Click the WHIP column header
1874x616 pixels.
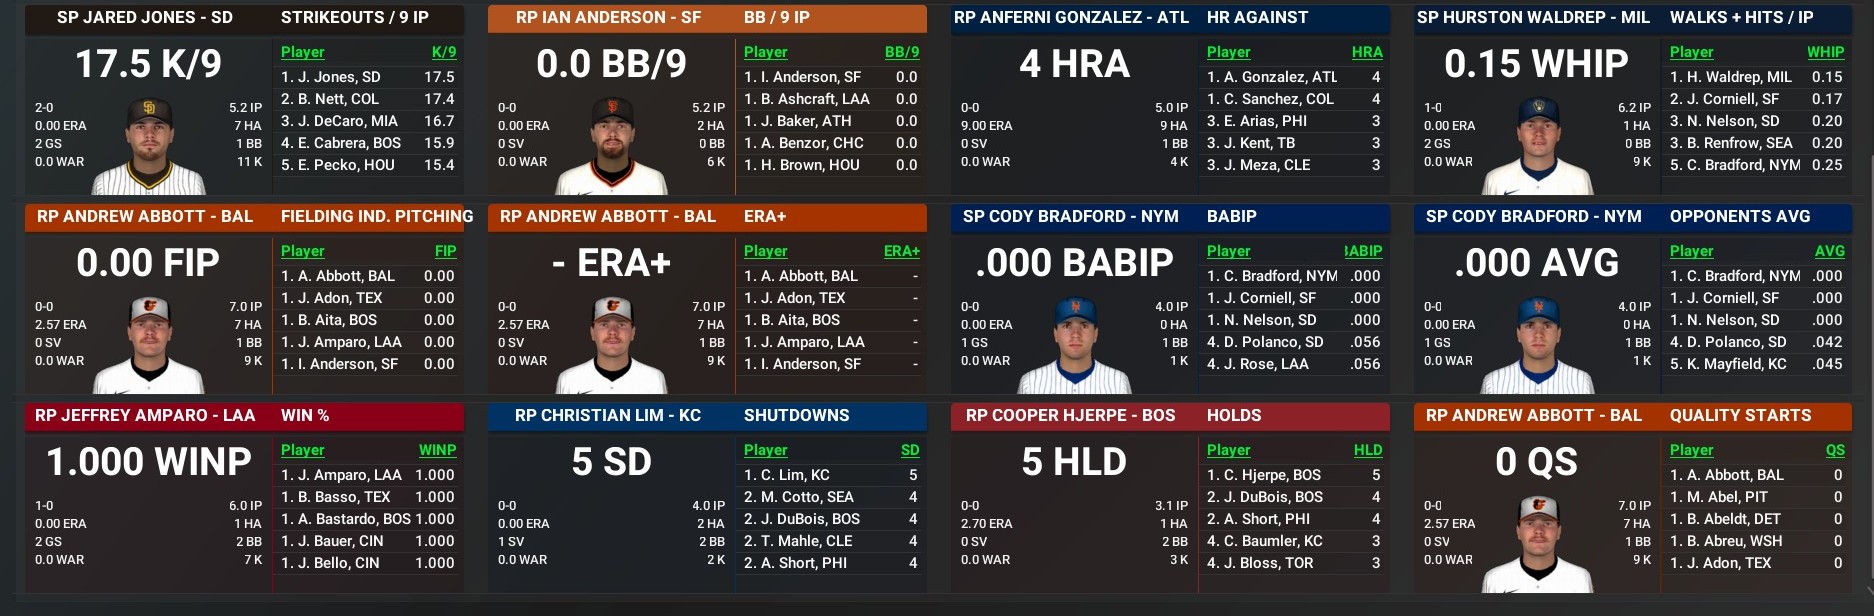pos(1825,52)
